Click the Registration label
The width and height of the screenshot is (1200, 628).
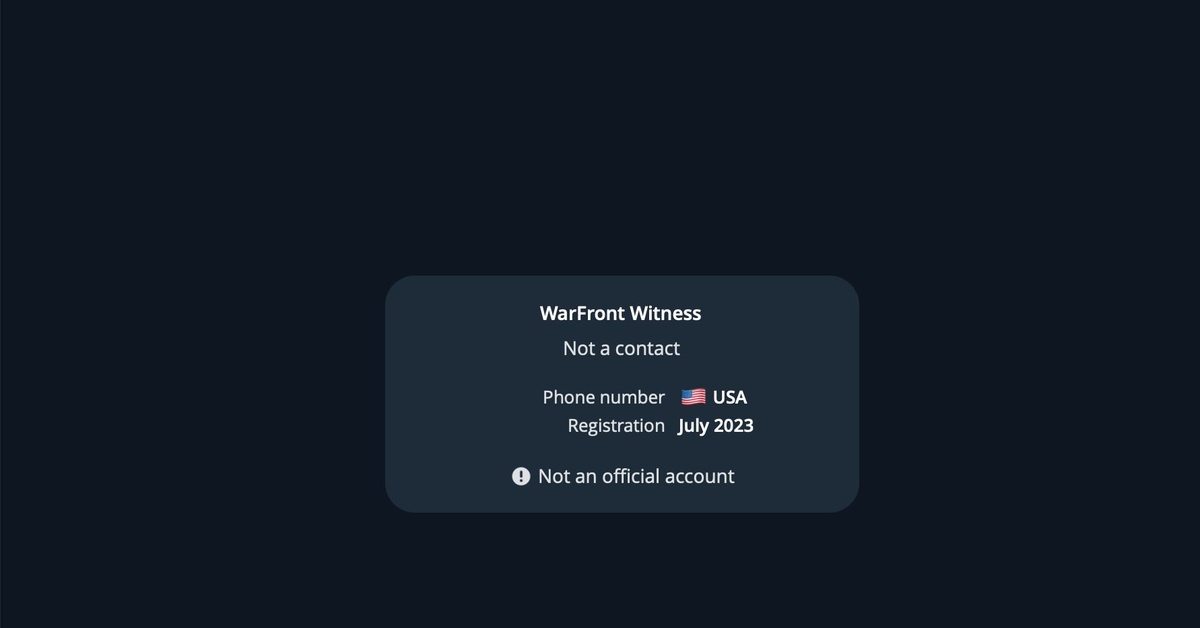tap(616, 426)
